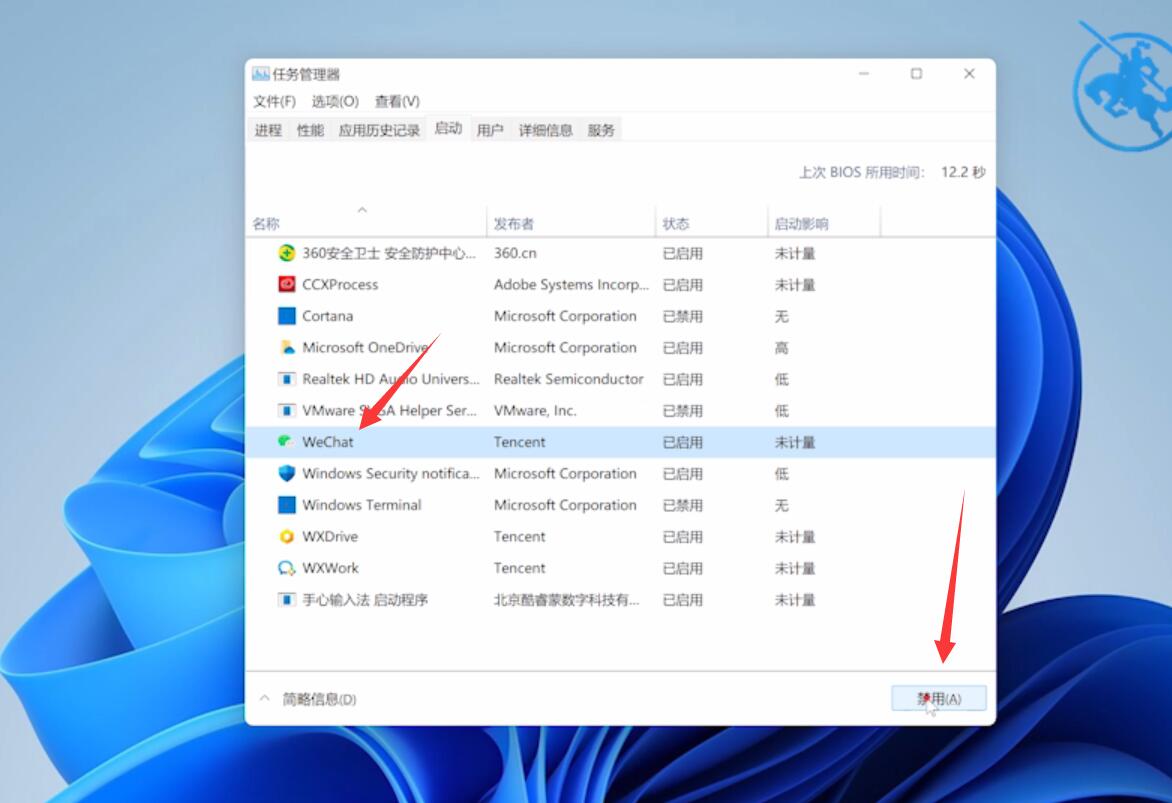Image resolution: width=1172 pixels, height=803 pixels.
Task: Select the WeChat row name
Action: pyautogui.click(x=327, y=441)
